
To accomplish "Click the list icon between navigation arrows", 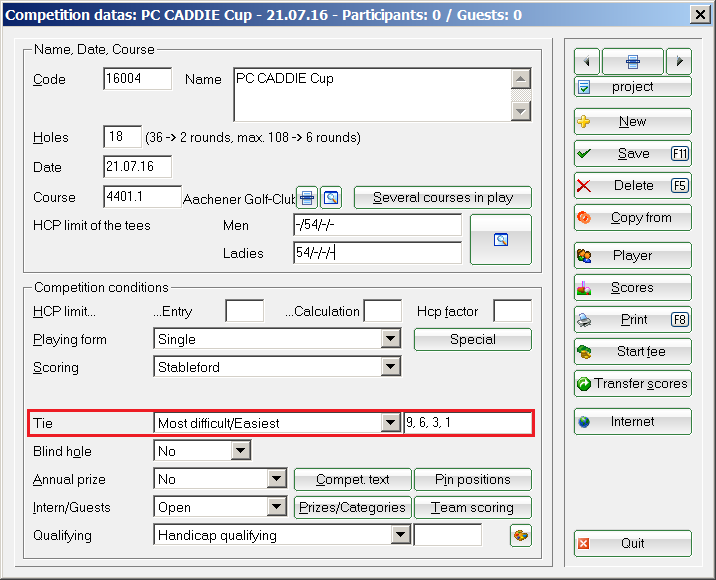I will [x=632, y=61].
